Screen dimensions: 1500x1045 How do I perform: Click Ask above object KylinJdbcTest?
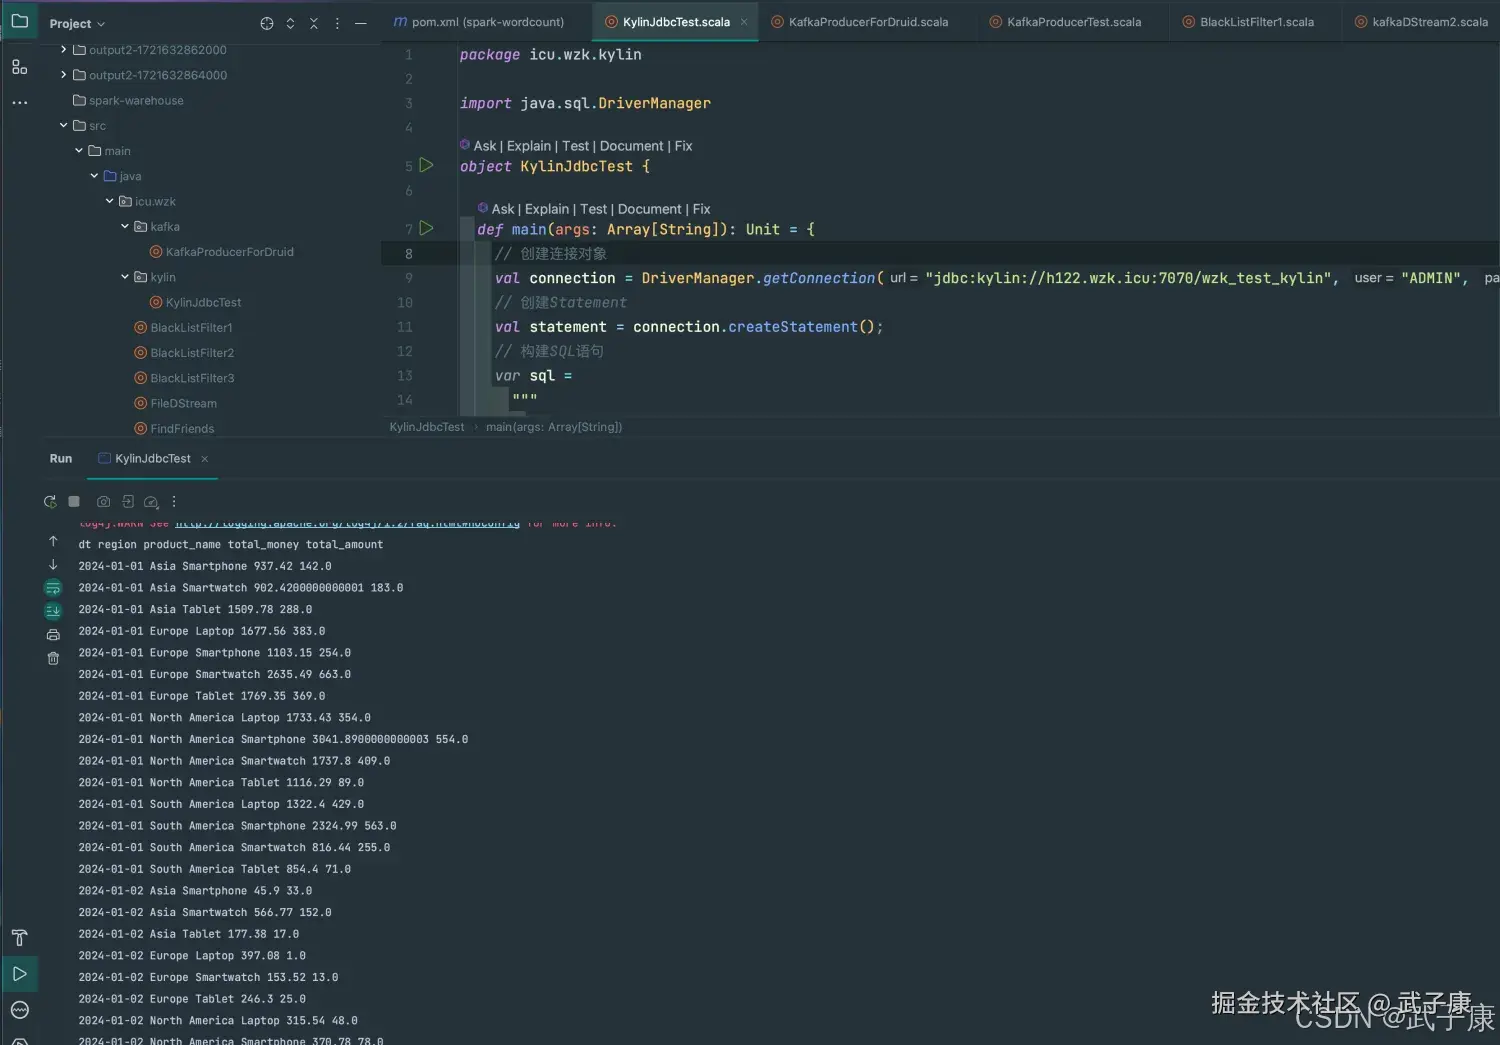coord(485,146)
